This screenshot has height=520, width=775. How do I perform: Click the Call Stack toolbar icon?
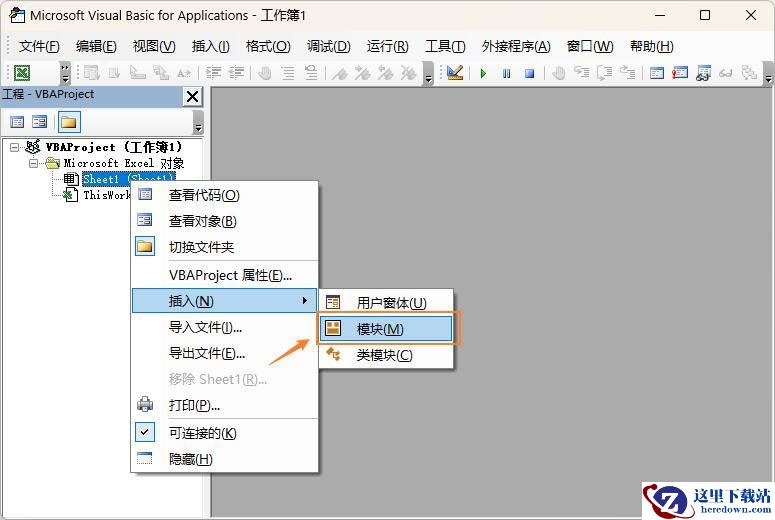pyautogui.click(x=749, y=73)
